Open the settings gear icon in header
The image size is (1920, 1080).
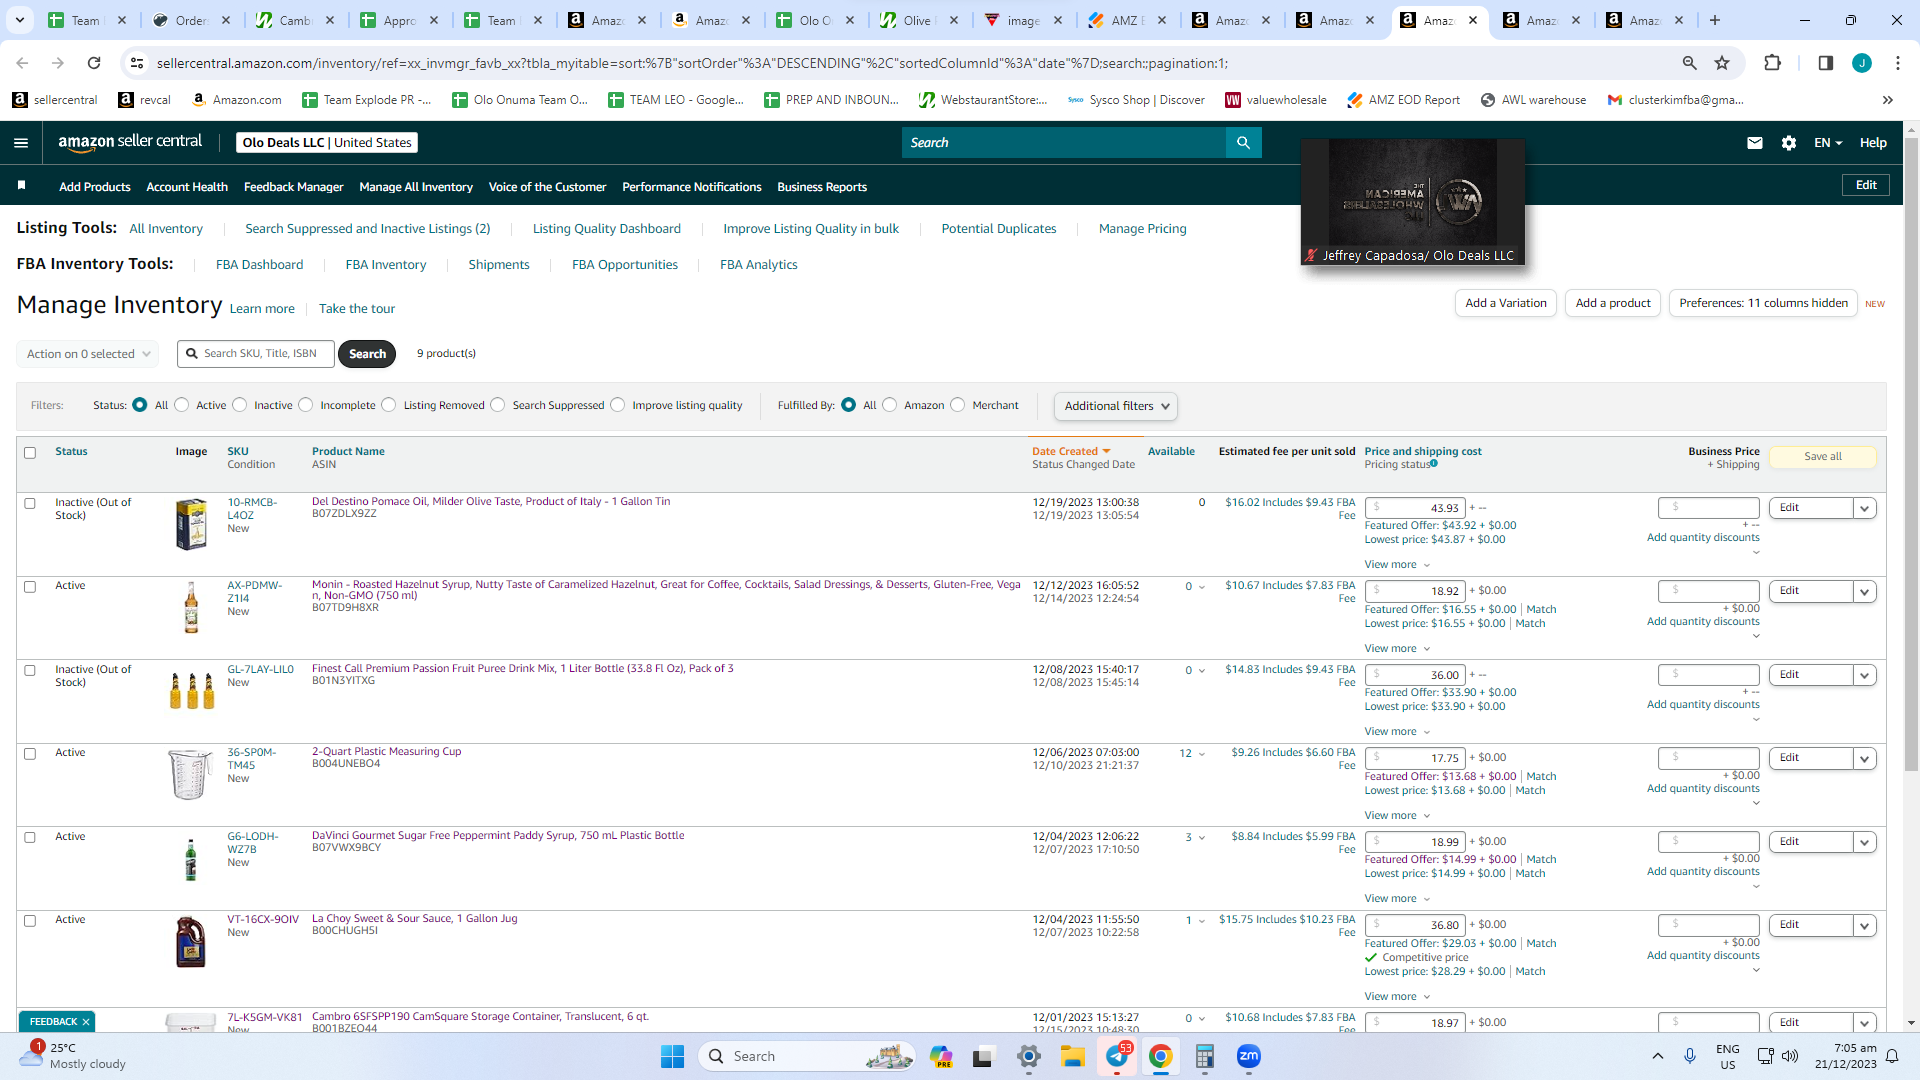1789,143
